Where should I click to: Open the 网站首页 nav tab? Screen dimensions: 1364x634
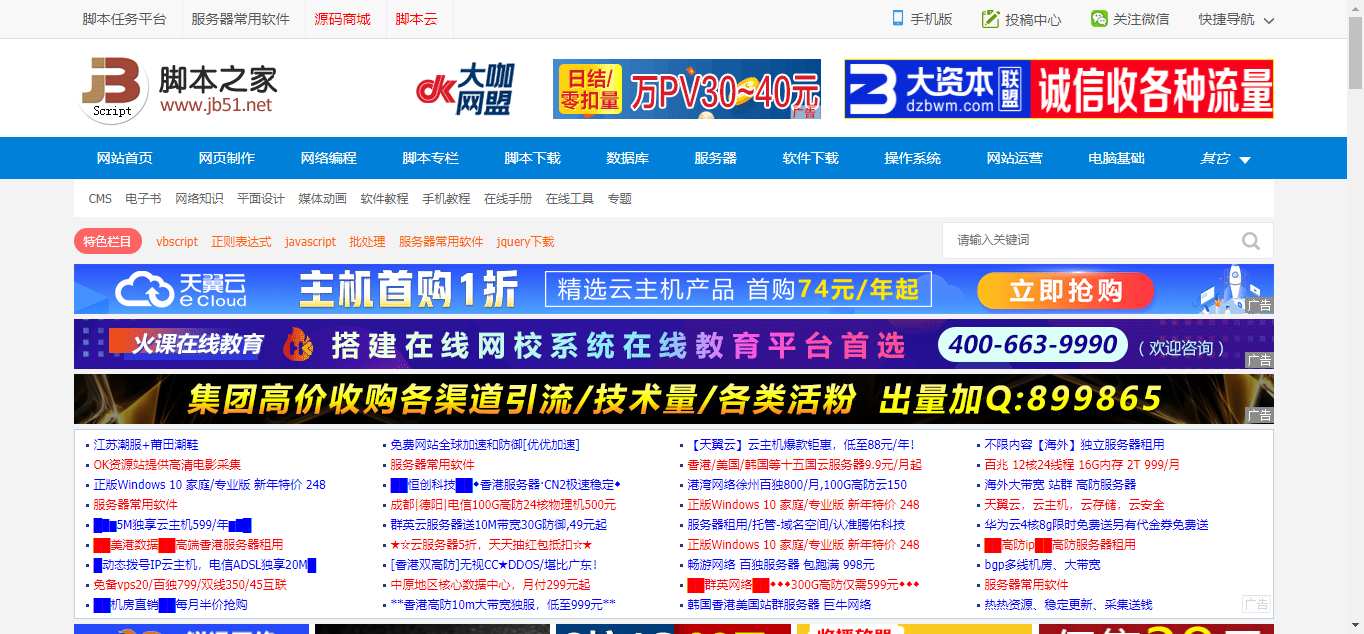tap(125, 158)
